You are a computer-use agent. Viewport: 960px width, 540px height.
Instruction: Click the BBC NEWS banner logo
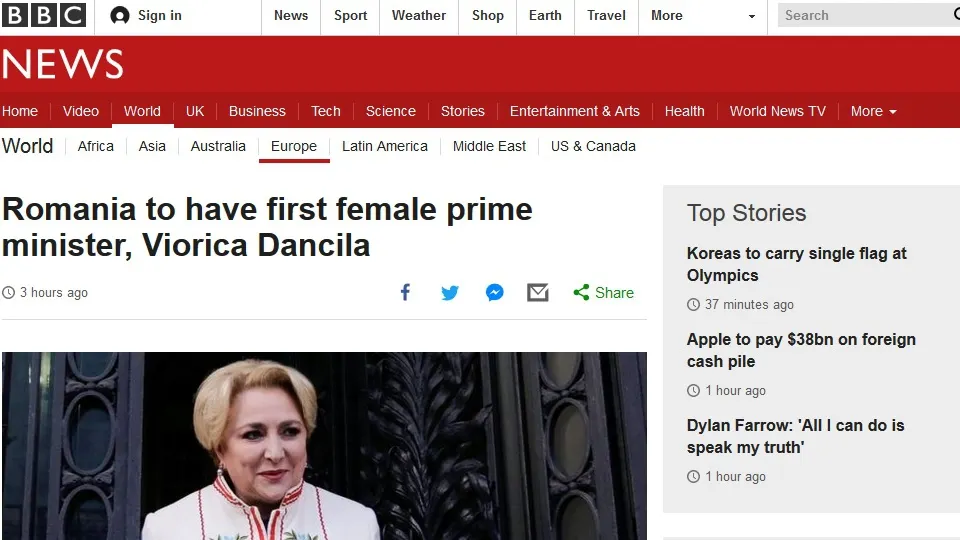pyautogui.click(x=62, y=64)
